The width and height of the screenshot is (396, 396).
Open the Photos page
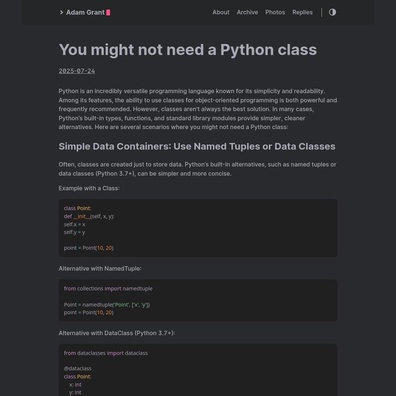[x=275, y=12]
